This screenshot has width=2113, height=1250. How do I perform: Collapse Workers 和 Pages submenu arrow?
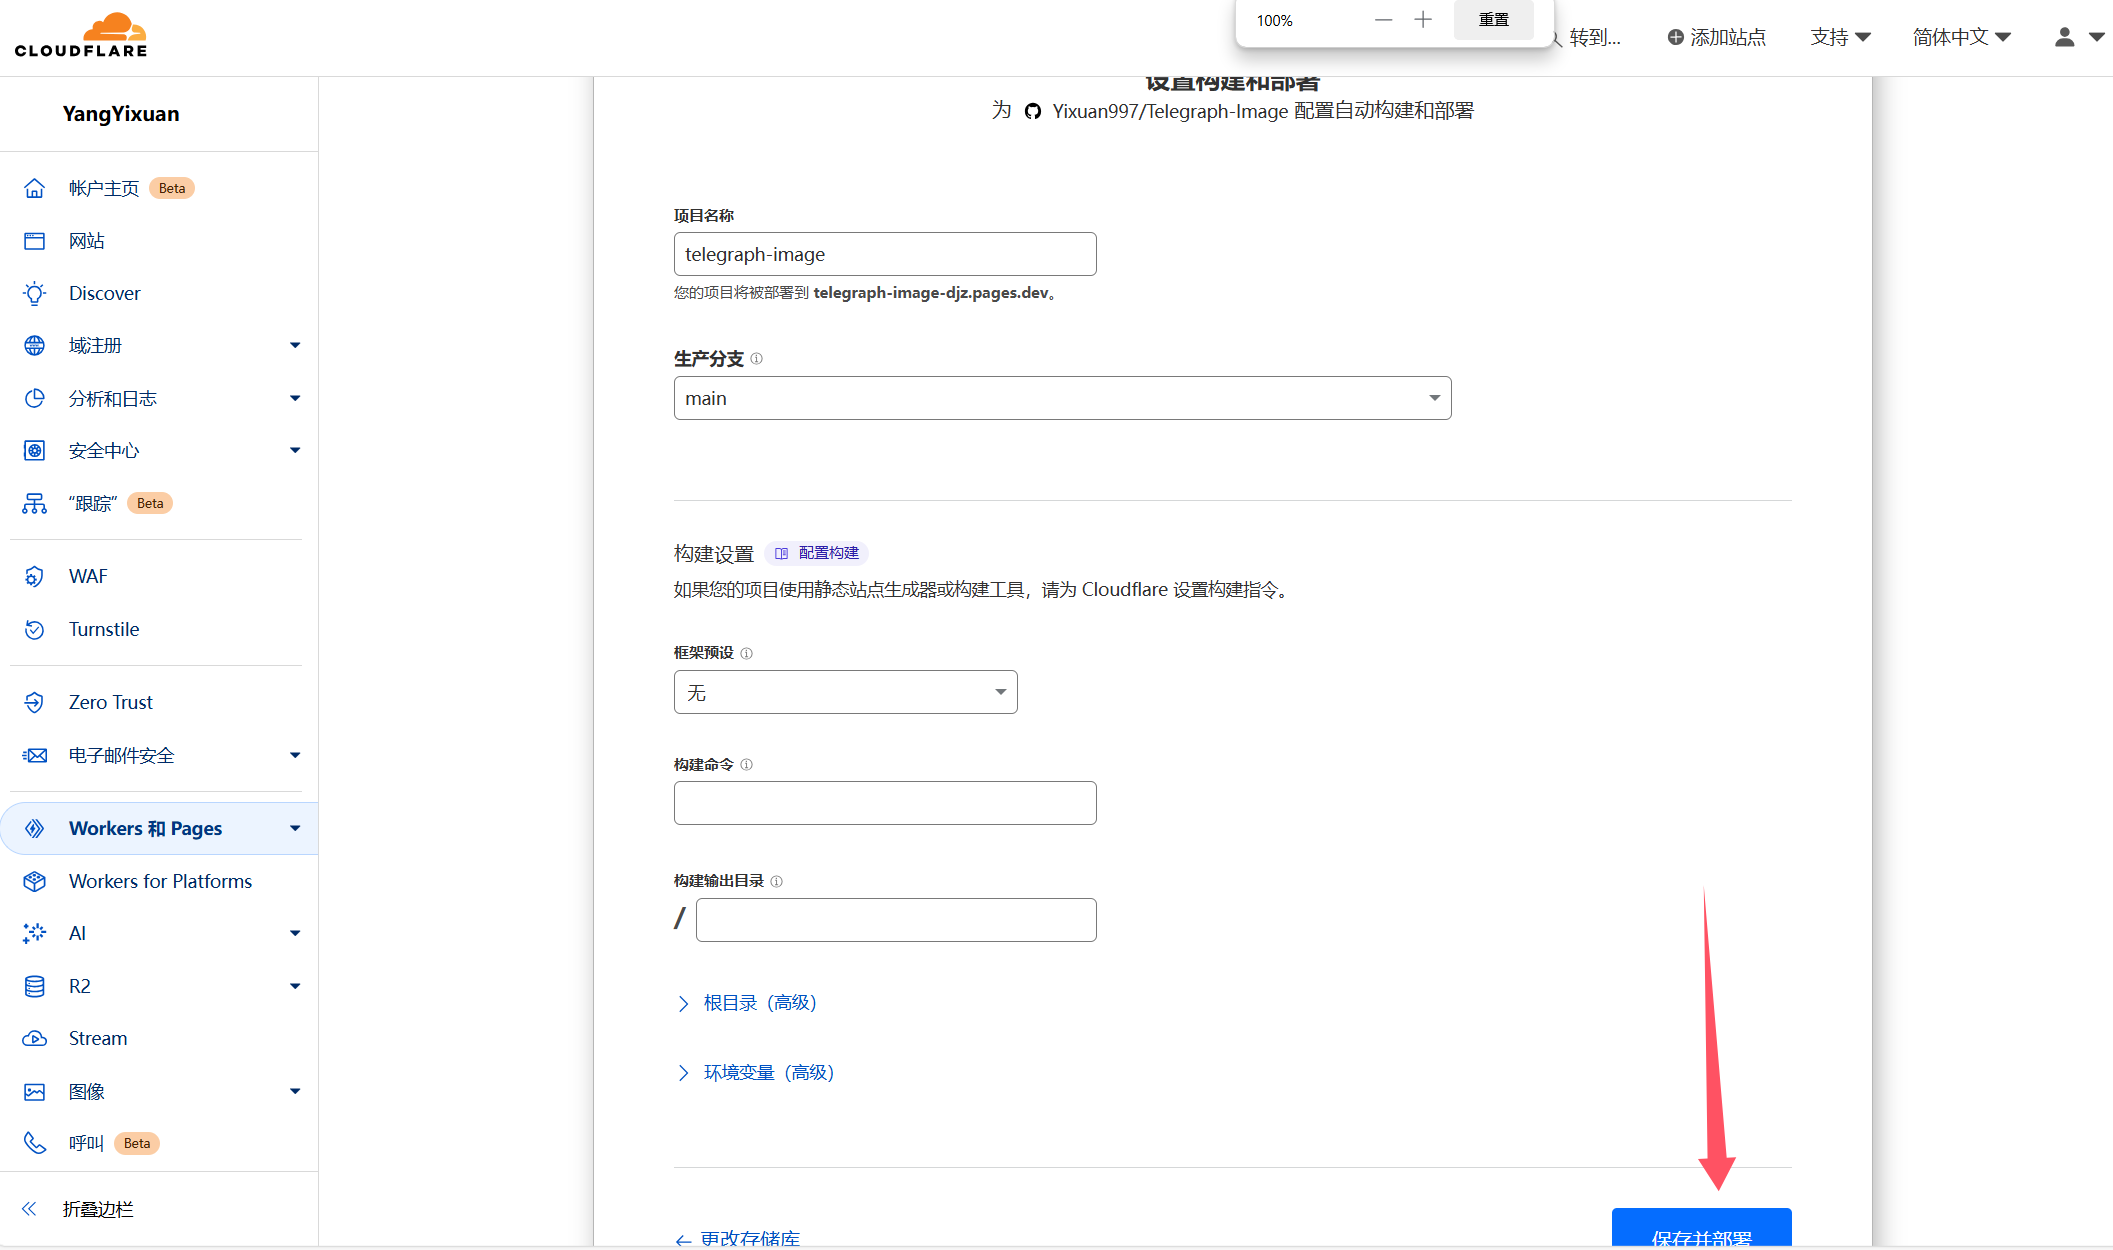(x=295, y=828)
